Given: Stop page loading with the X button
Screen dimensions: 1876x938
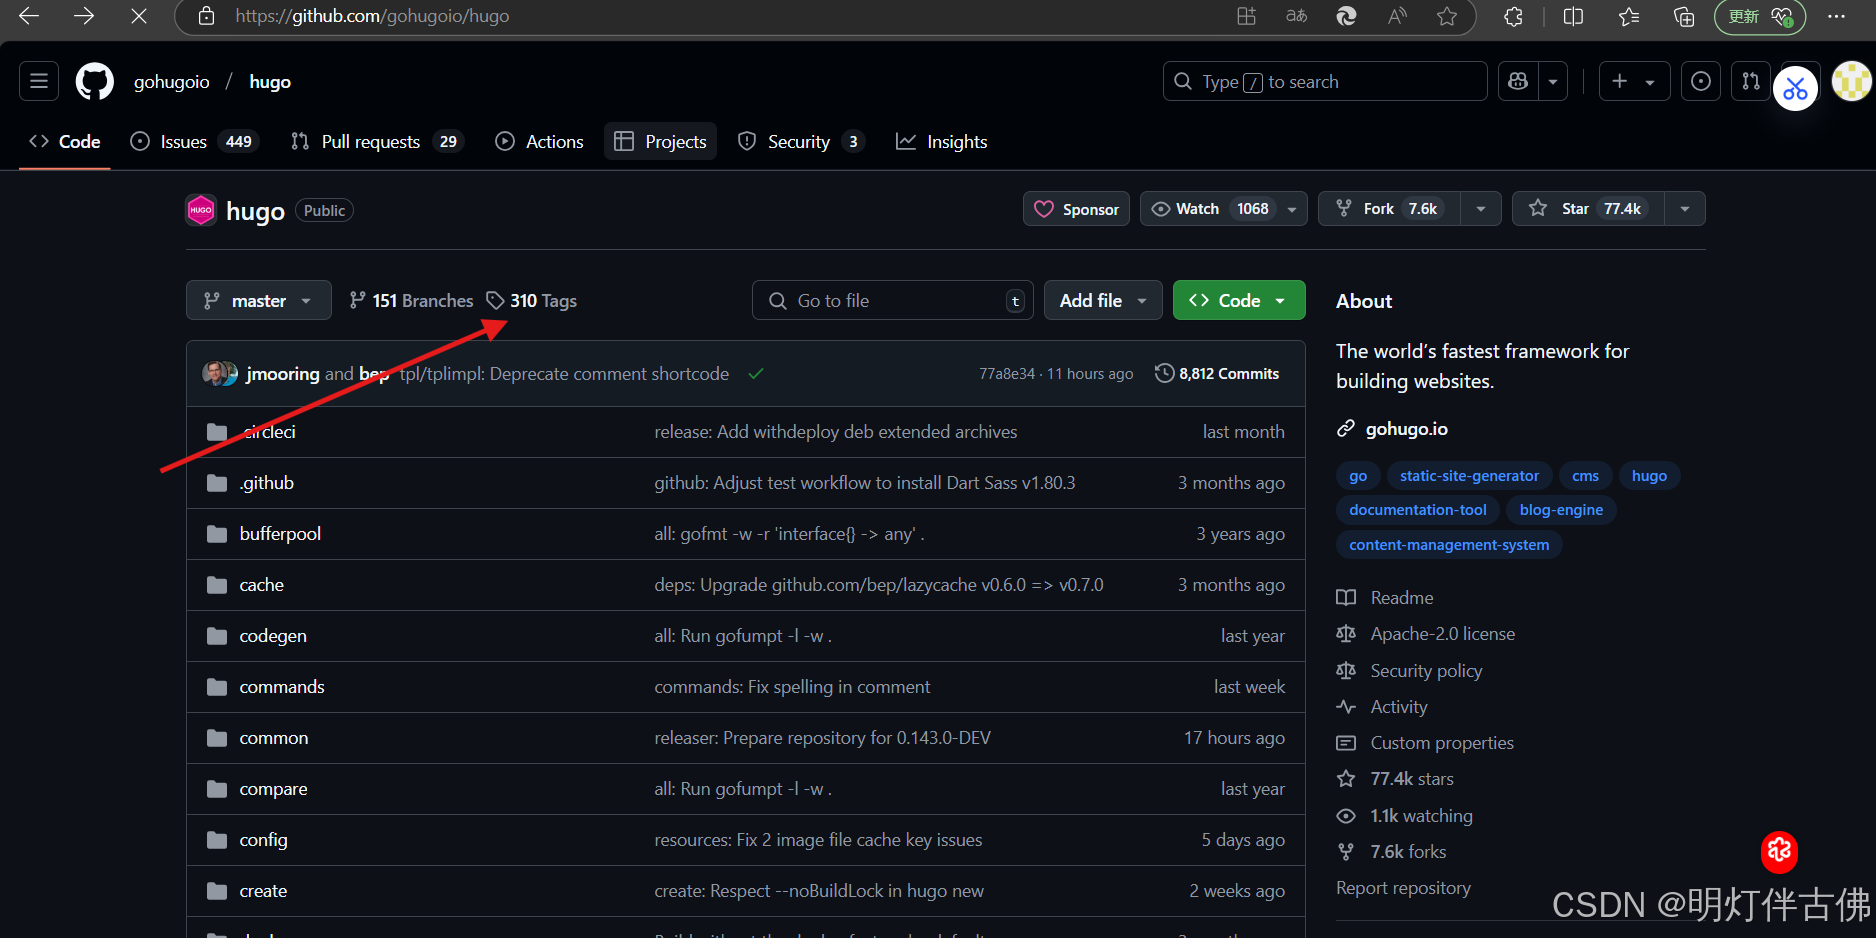Looking at the screenshot, I should pos(139,16).
